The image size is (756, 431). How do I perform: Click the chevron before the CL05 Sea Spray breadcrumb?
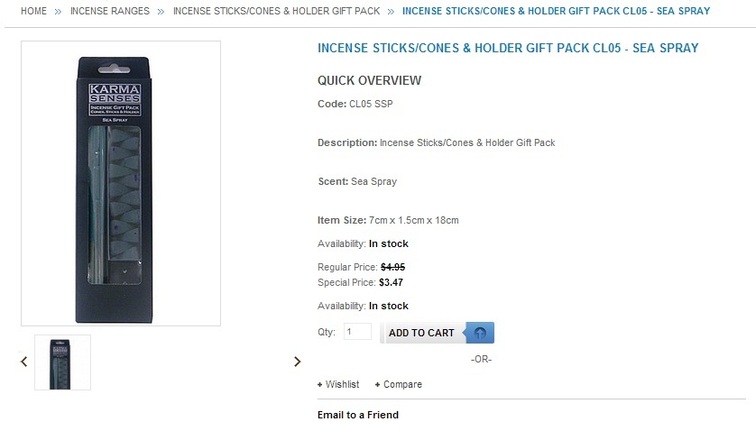tap(391, 12)
